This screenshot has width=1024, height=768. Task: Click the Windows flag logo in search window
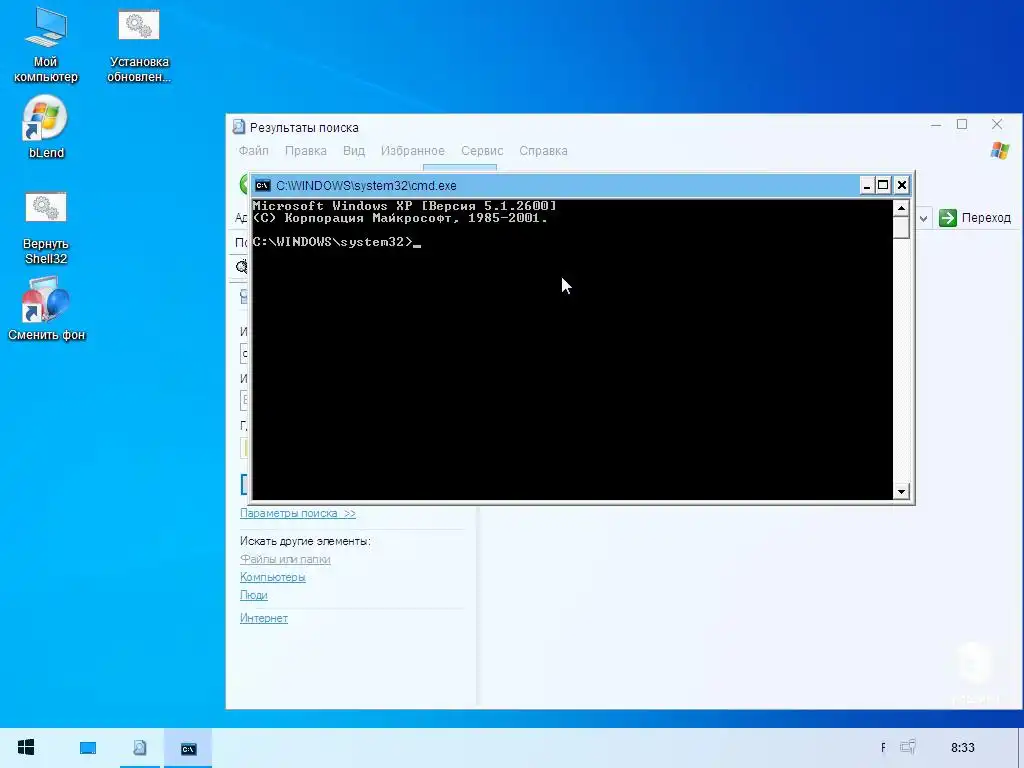[1000, 151]
